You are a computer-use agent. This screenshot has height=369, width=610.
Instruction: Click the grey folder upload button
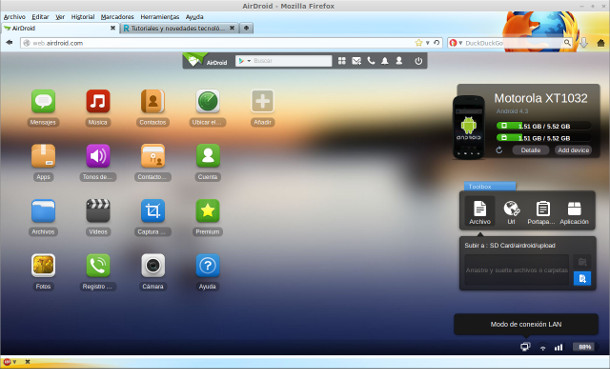[x=582, y=262]
